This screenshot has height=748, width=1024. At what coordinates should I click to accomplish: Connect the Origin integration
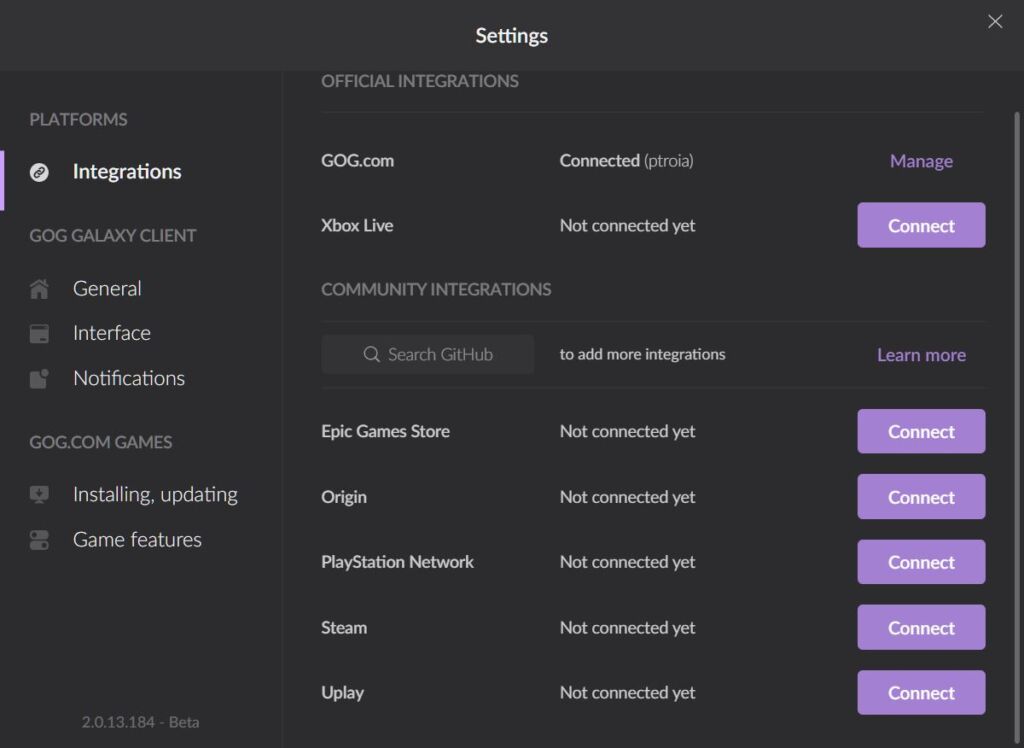click(x=921, y=497)
